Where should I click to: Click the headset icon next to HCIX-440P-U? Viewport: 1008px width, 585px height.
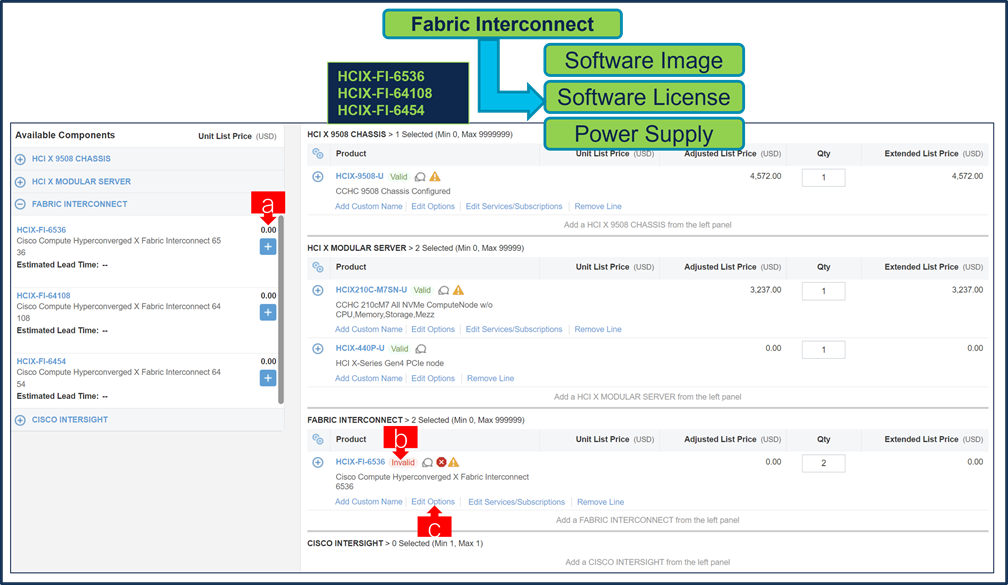(x=421, y=349)
